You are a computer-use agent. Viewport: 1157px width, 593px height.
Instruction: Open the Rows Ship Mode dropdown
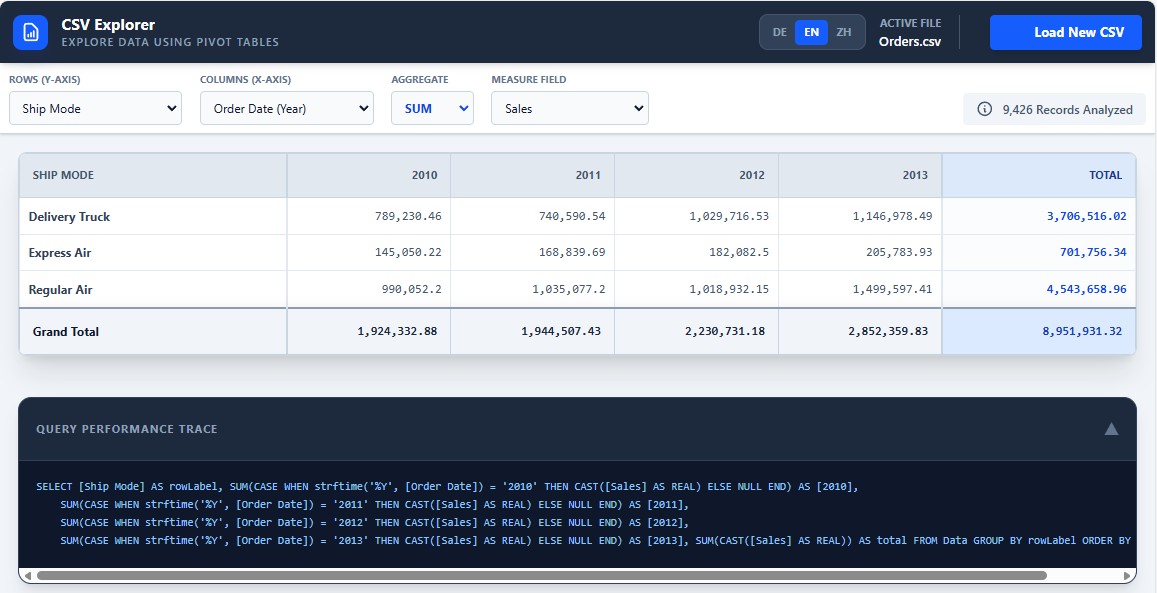(96, 108)
